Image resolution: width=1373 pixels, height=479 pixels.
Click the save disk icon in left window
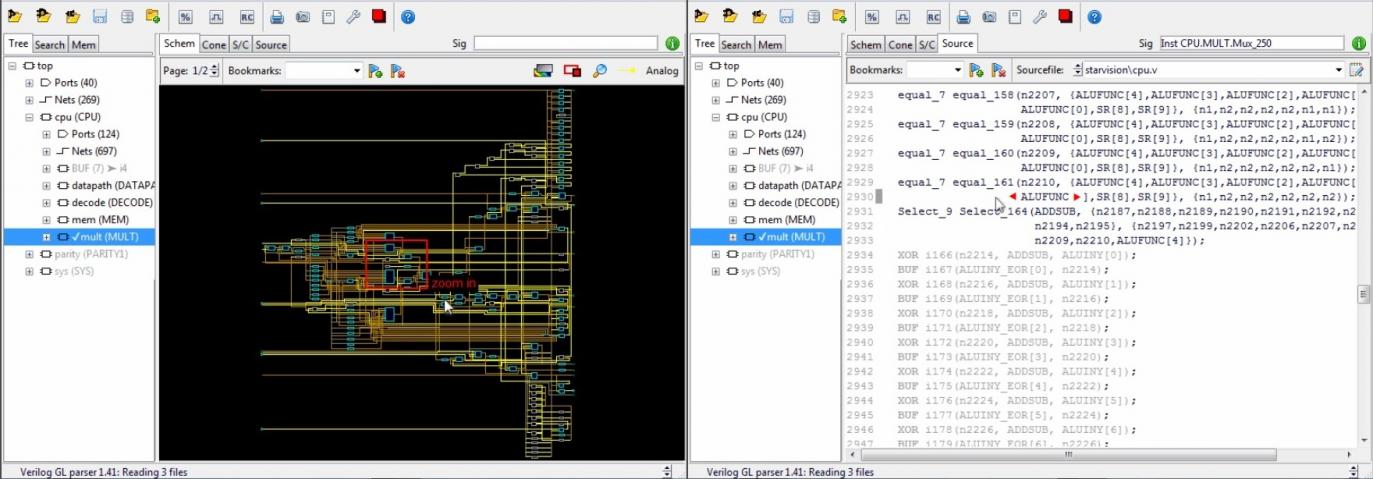(99, 16)
